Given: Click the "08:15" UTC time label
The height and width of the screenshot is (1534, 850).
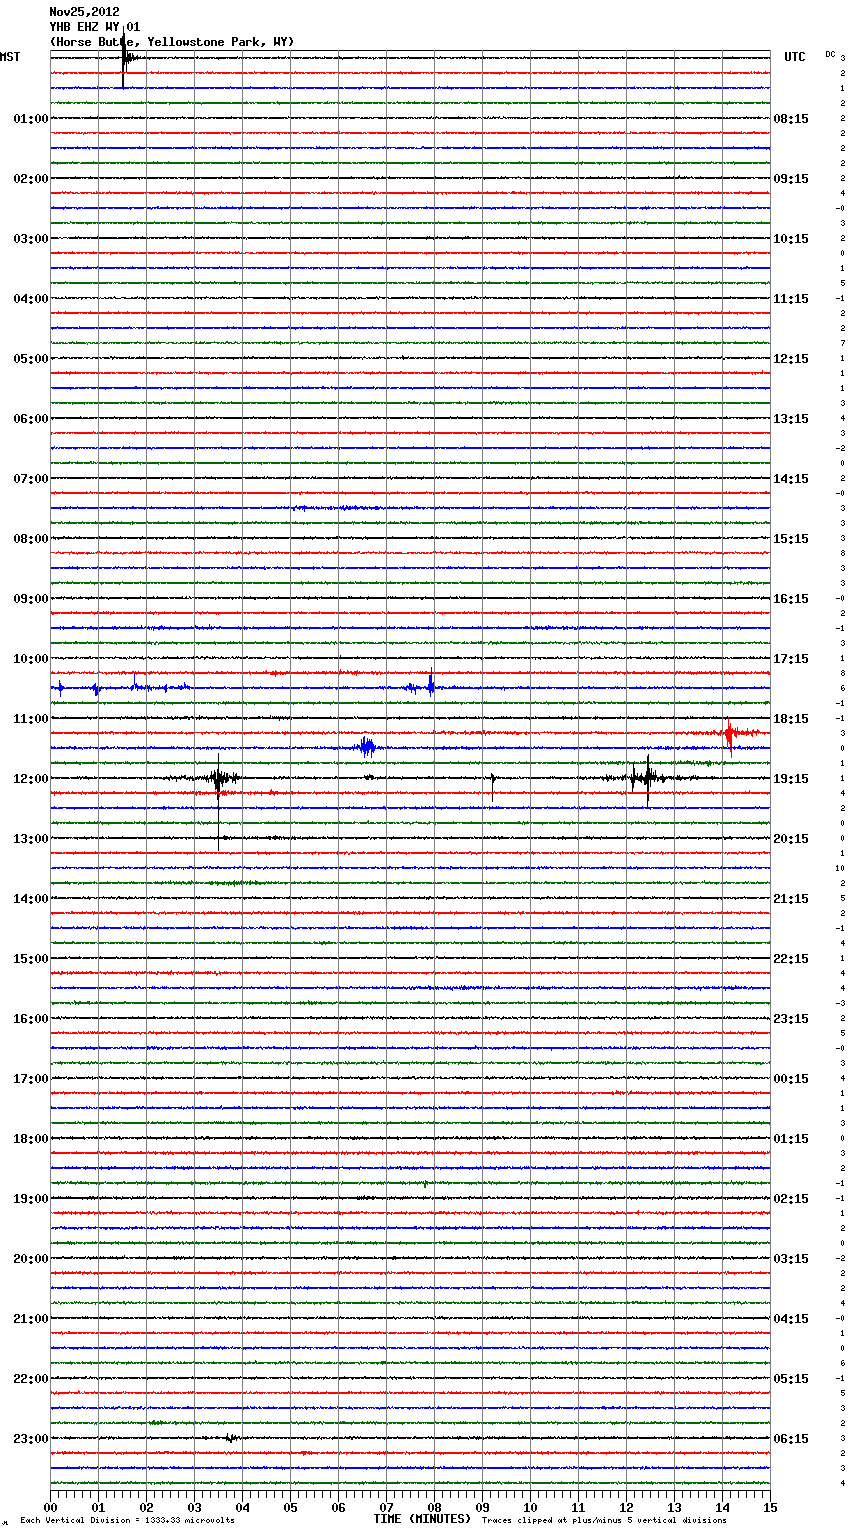Looking at the screenshot, I should click(x=791, y=119).
